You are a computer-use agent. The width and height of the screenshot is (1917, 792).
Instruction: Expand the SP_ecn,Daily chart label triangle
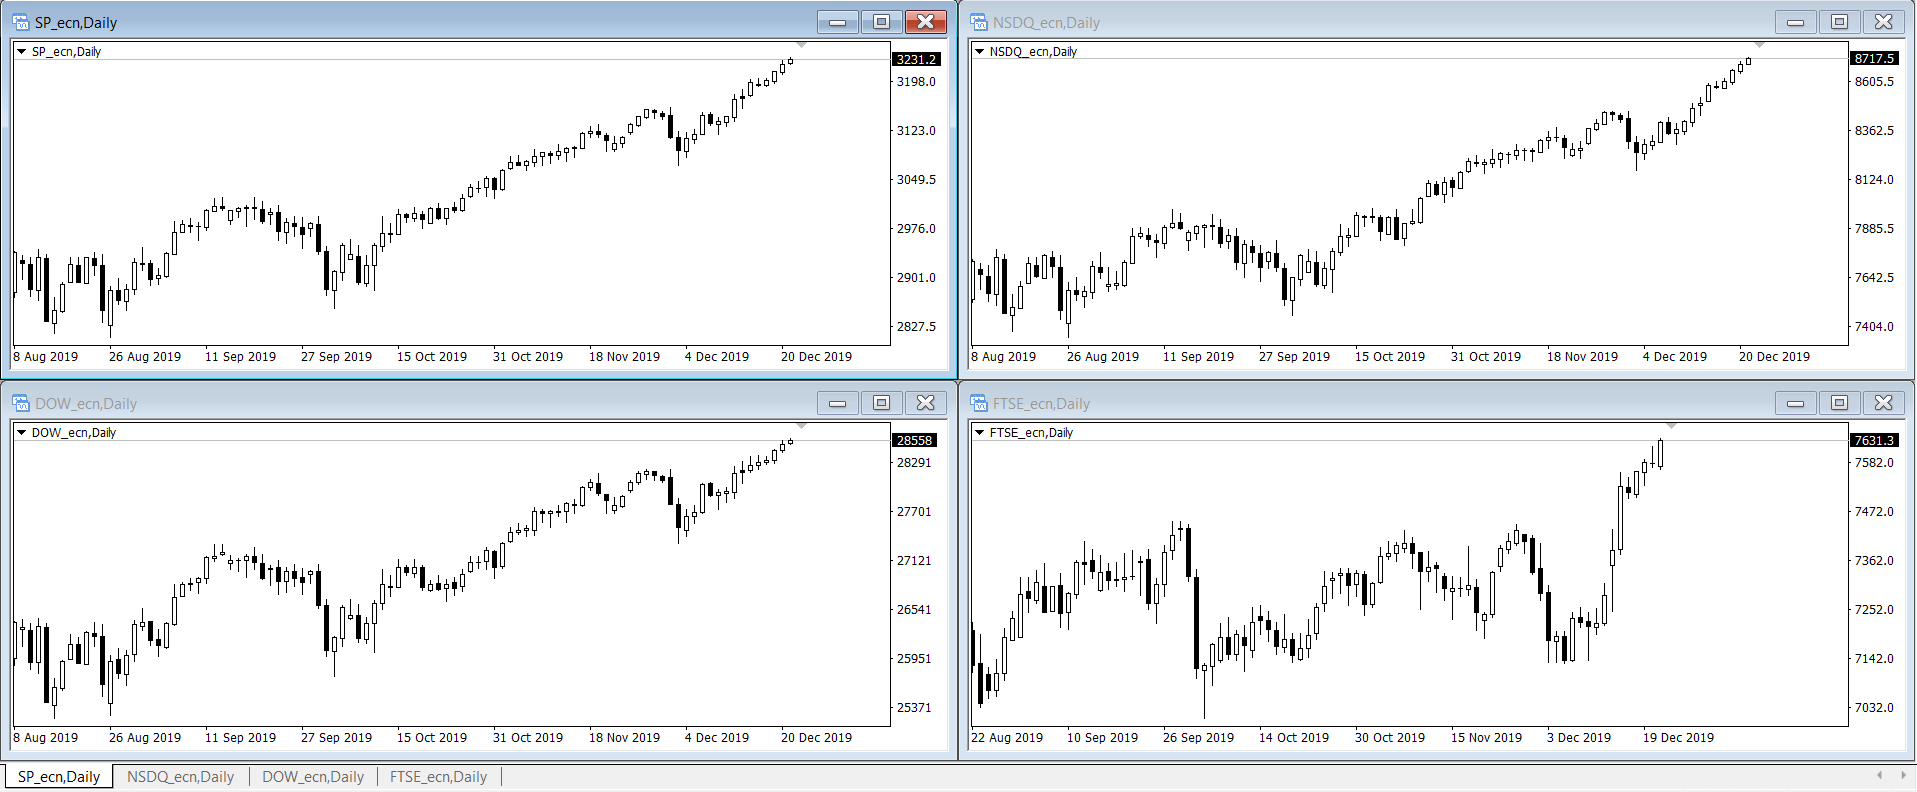tap(21, 51)
